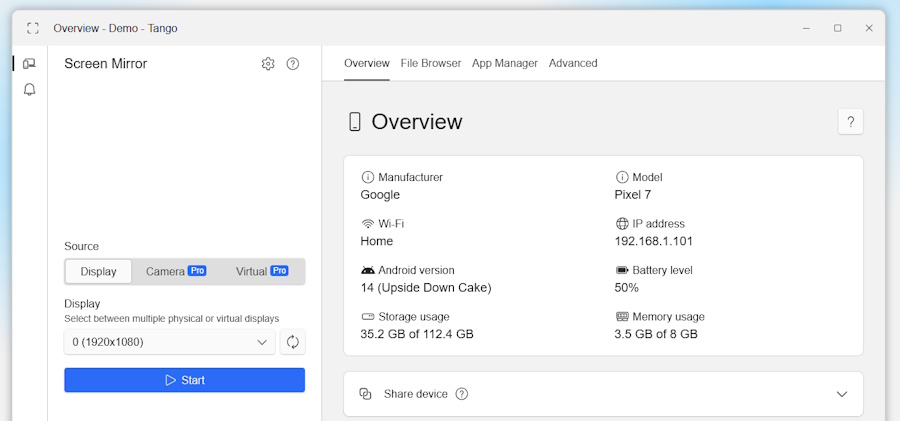This screenshot has height=421, width=900.
Task: Click the Manufacturer info icon
Action: (368, 177)
